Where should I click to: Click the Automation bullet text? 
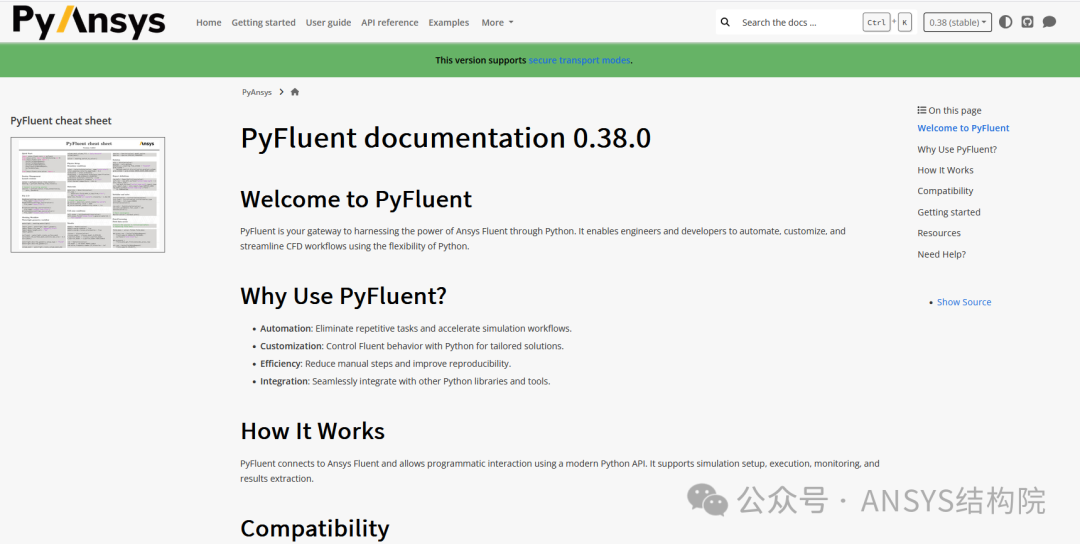point(416,328)
